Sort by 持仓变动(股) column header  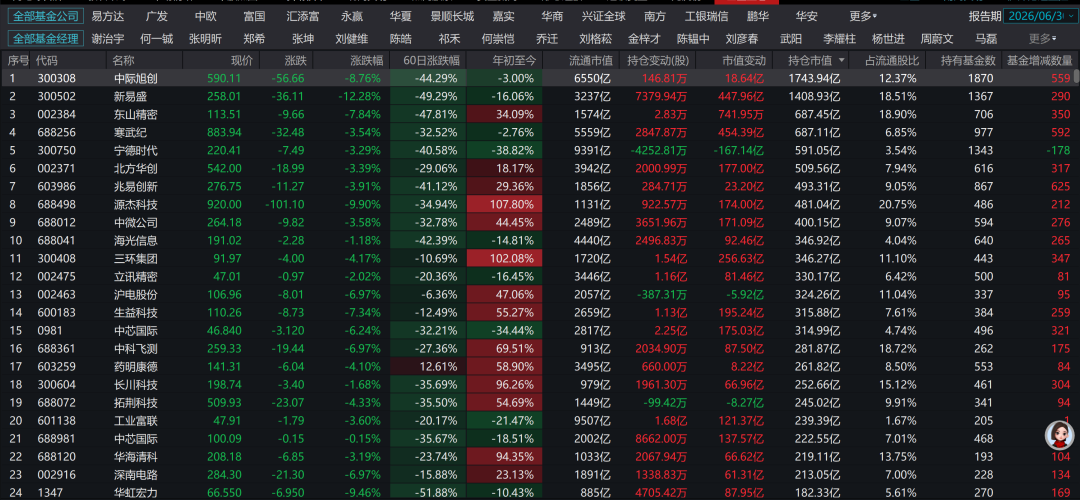pos(658,61)
